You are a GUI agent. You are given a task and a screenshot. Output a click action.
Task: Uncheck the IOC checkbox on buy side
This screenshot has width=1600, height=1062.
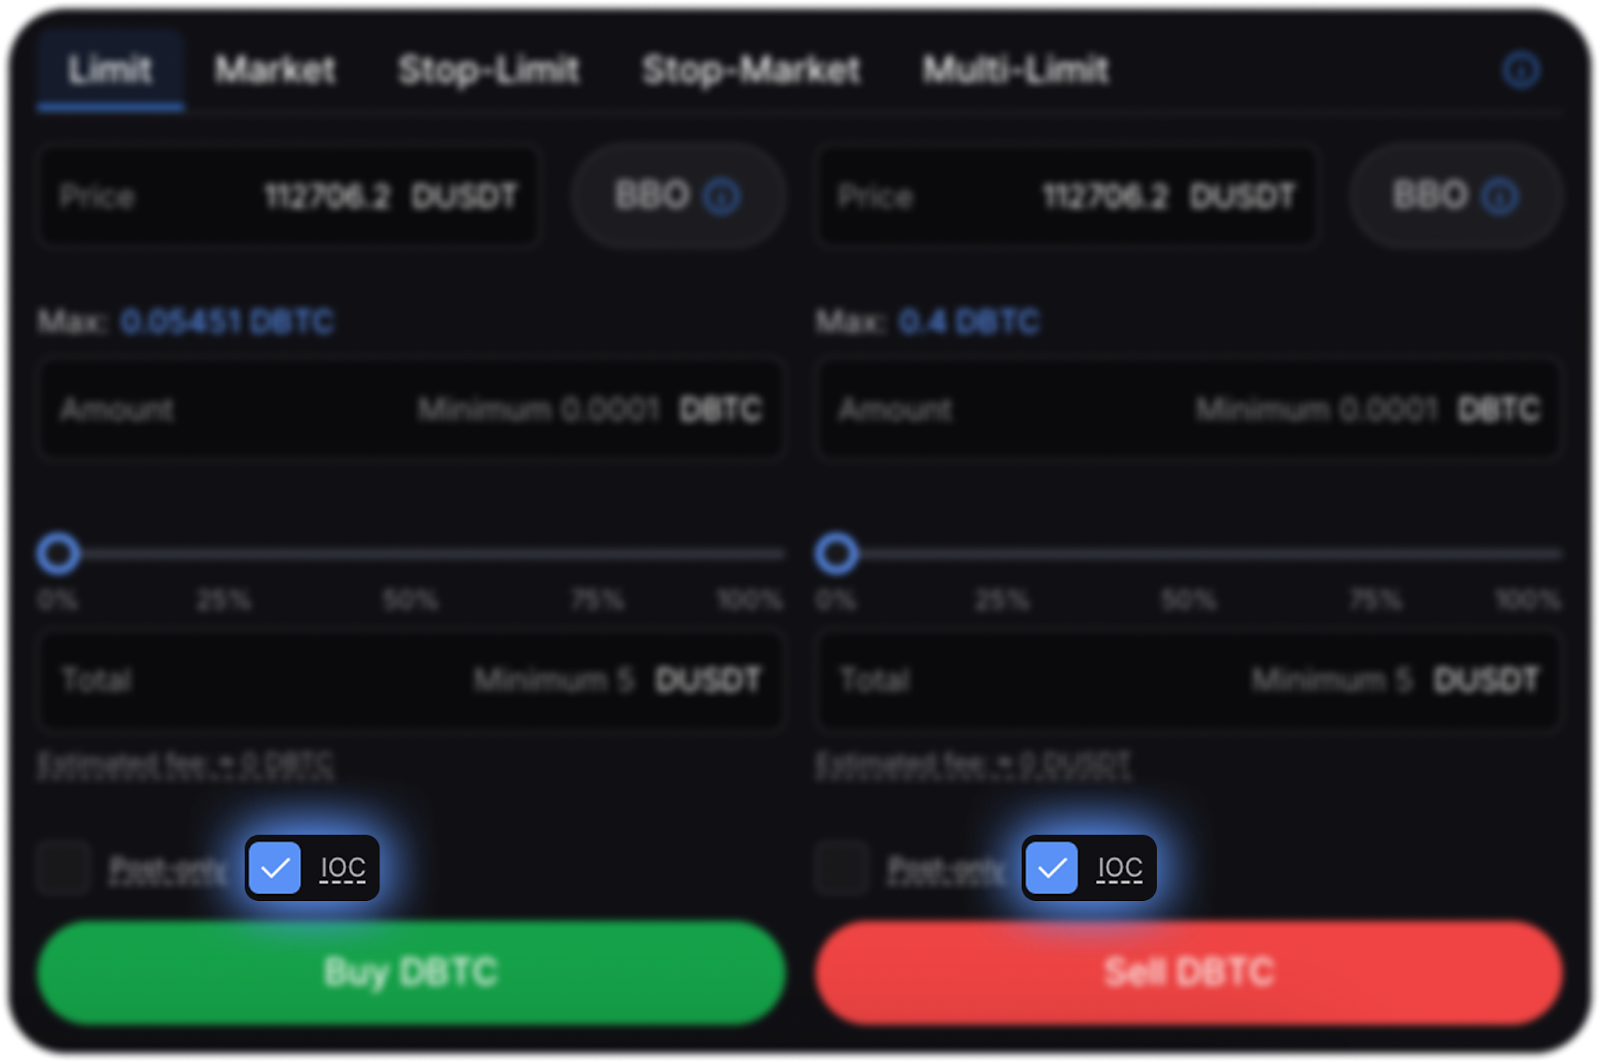274,867
